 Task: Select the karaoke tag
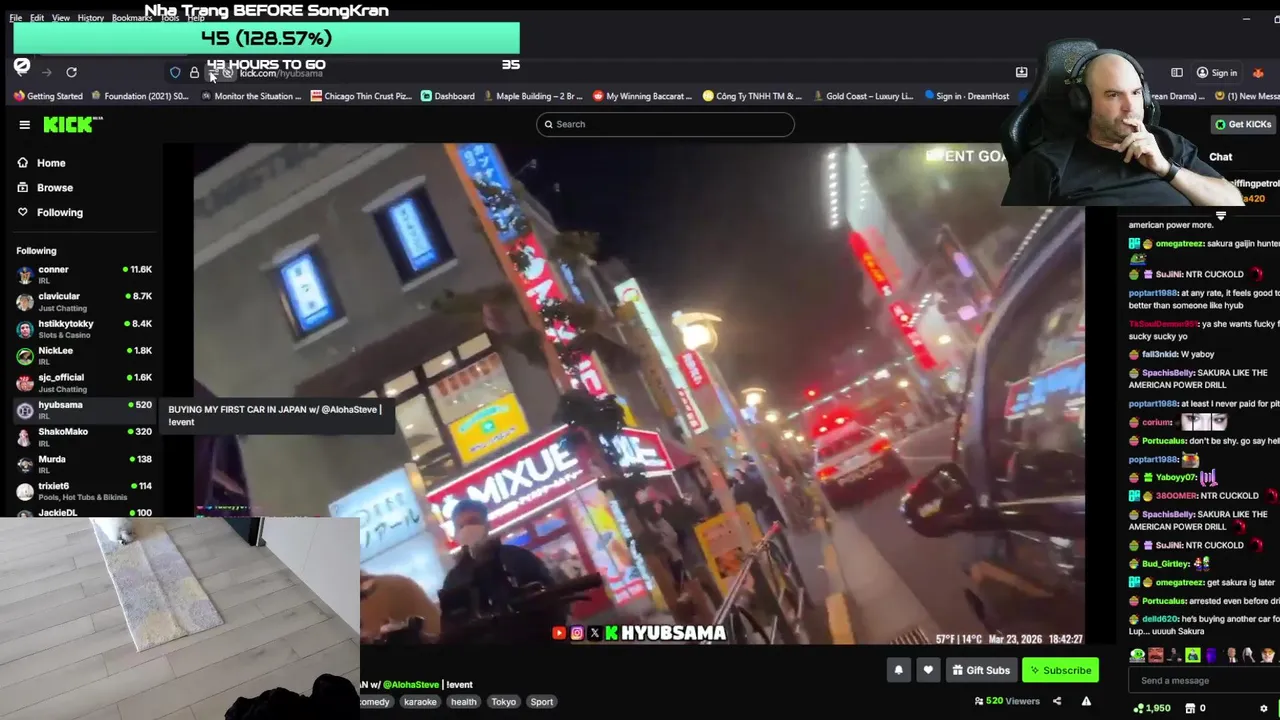420,702
